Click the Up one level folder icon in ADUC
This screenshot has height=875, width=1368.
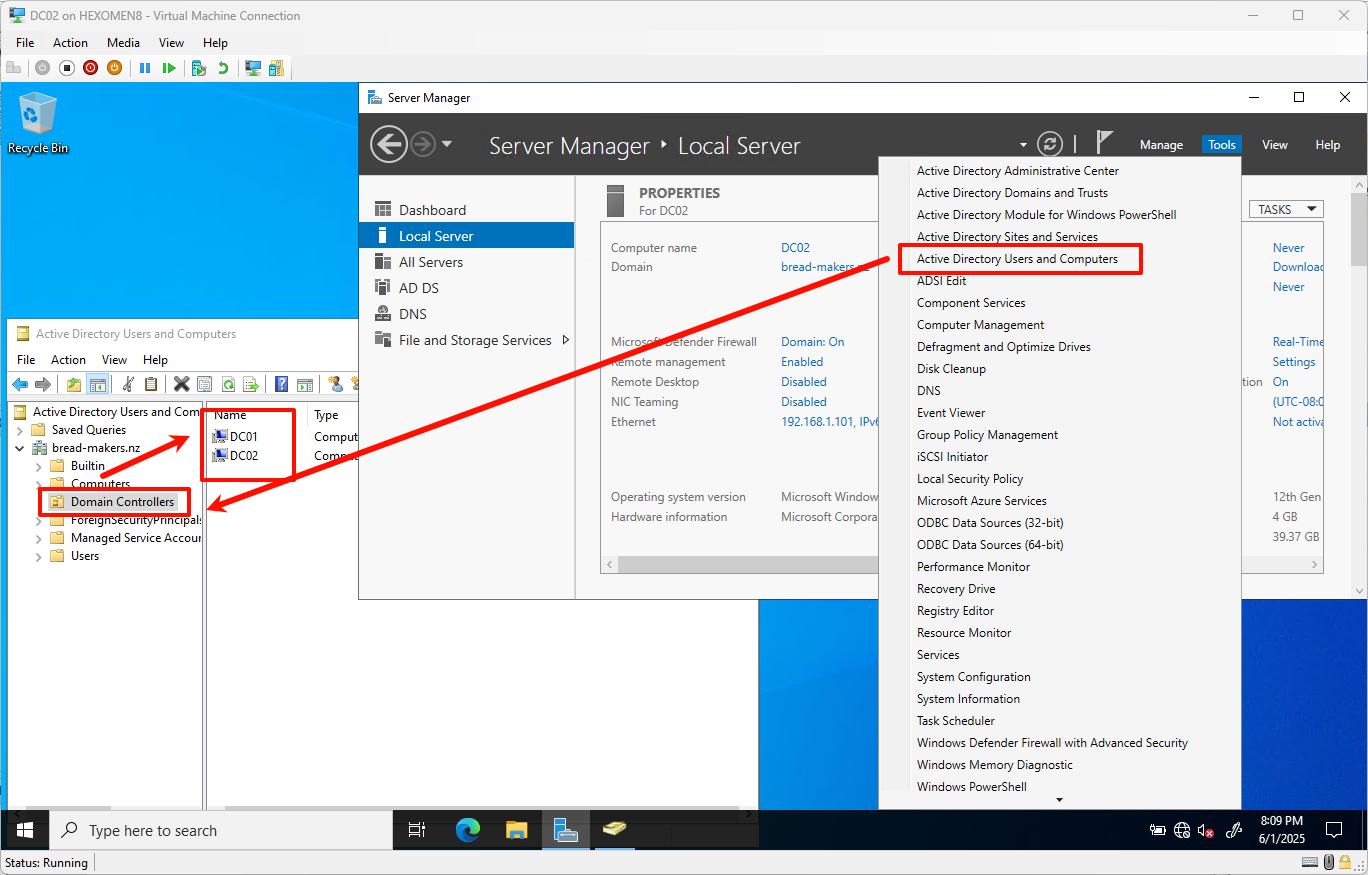74,384
